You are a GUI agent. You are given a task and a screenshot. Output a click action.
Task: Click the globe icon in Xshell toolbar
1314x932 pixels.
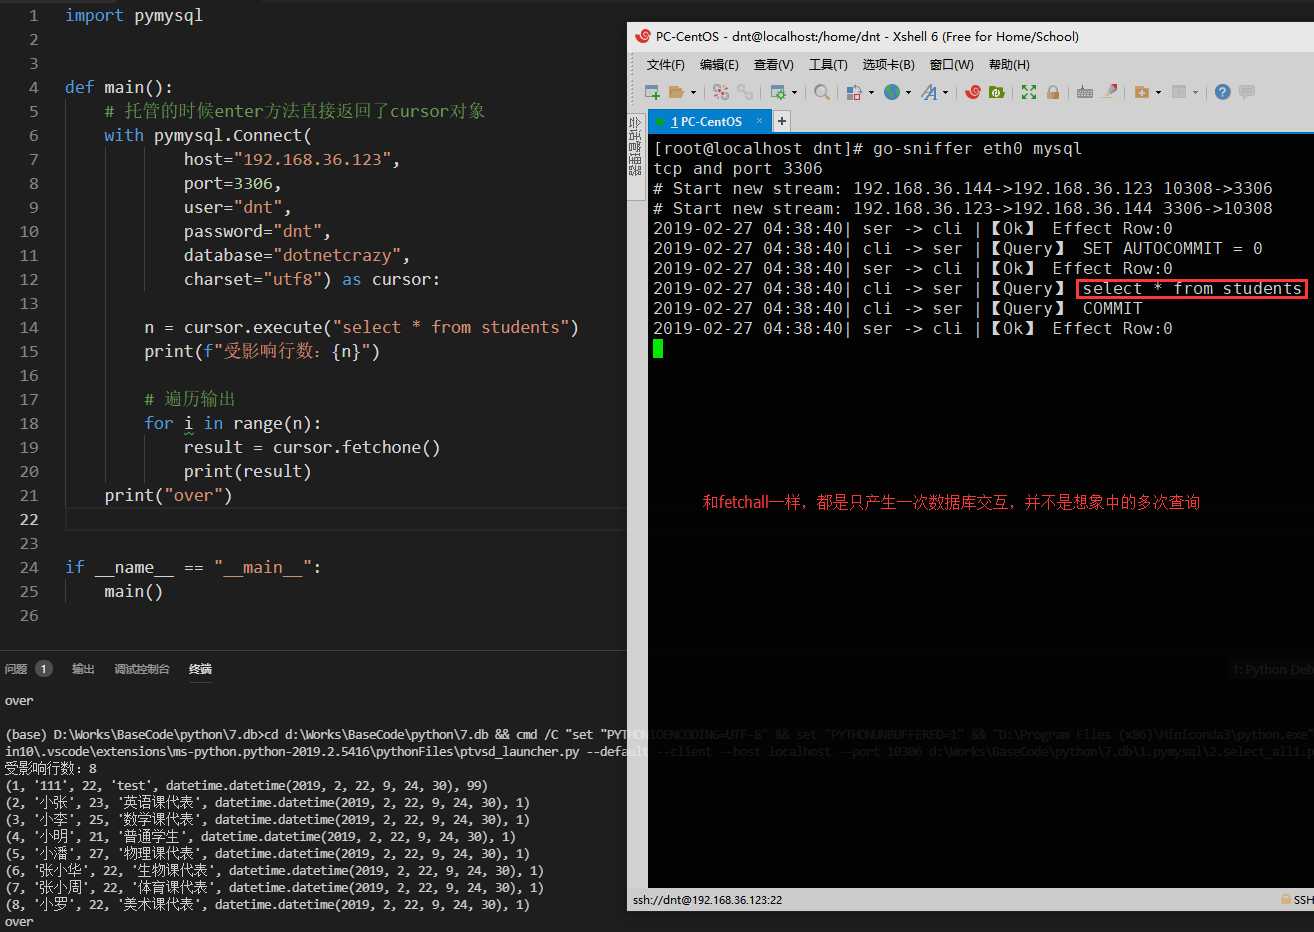coord(891,92)
